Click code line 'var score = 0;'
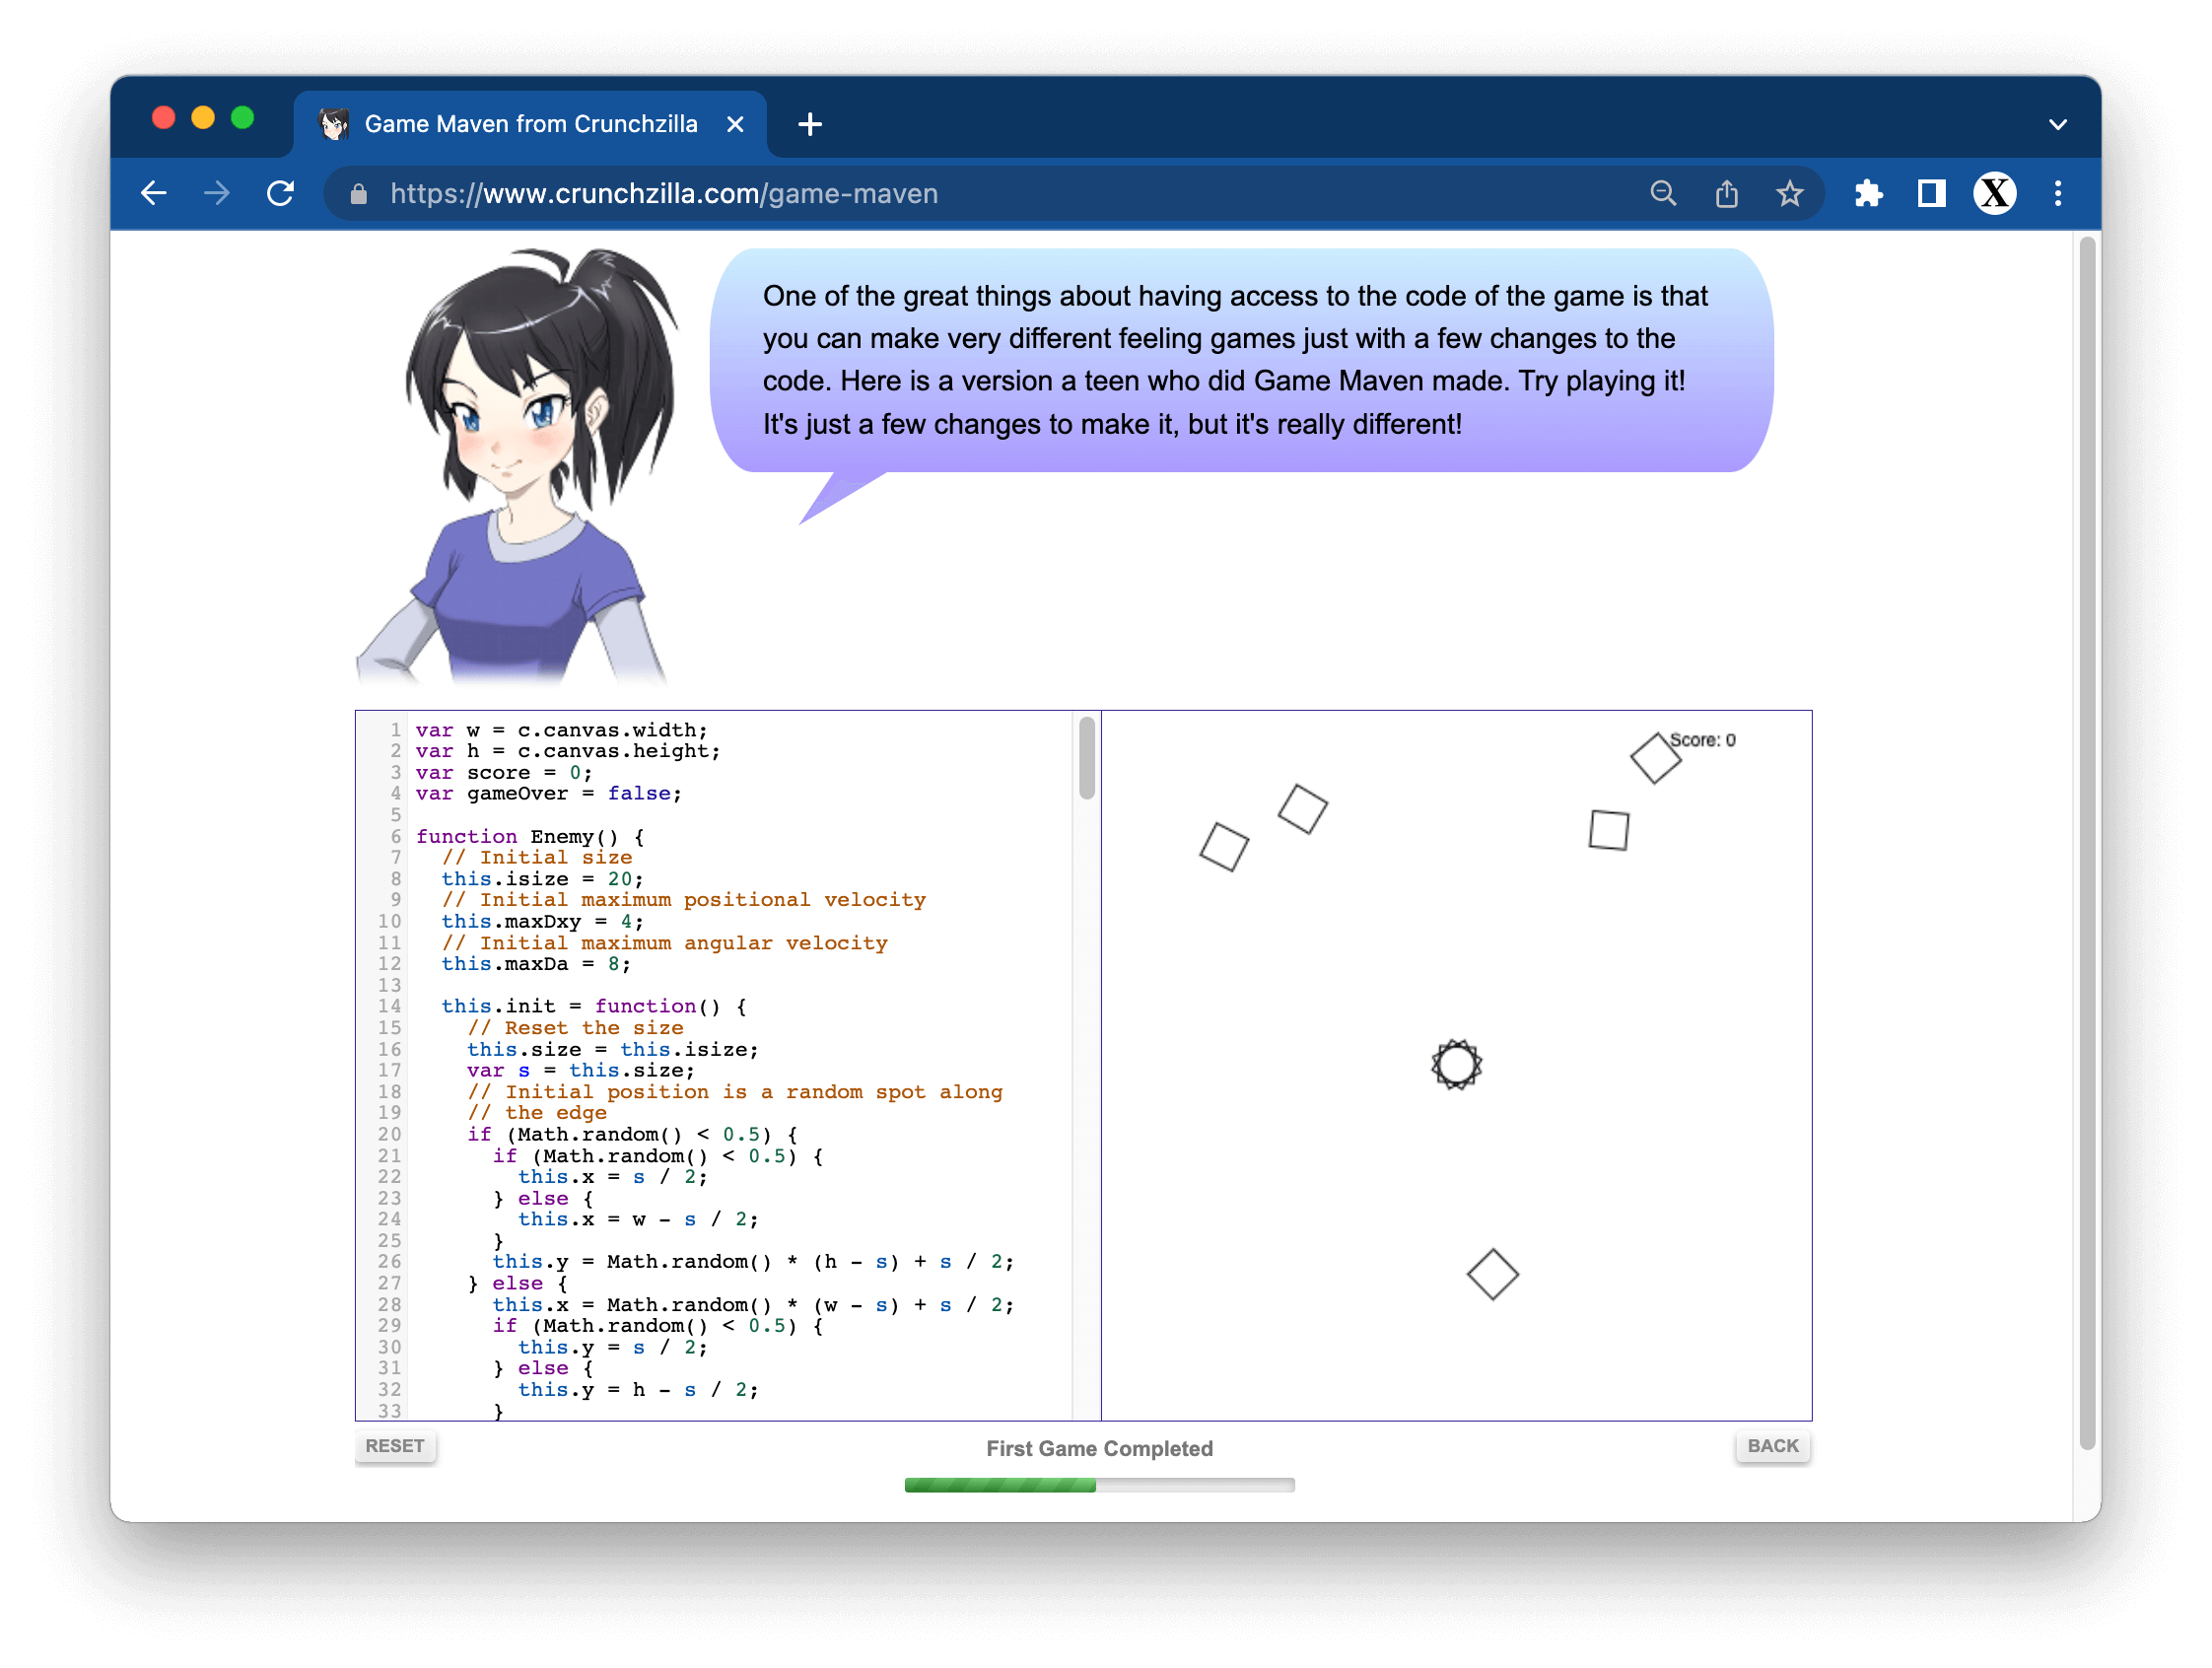2212x1668 pixels. tap(504, 772)
